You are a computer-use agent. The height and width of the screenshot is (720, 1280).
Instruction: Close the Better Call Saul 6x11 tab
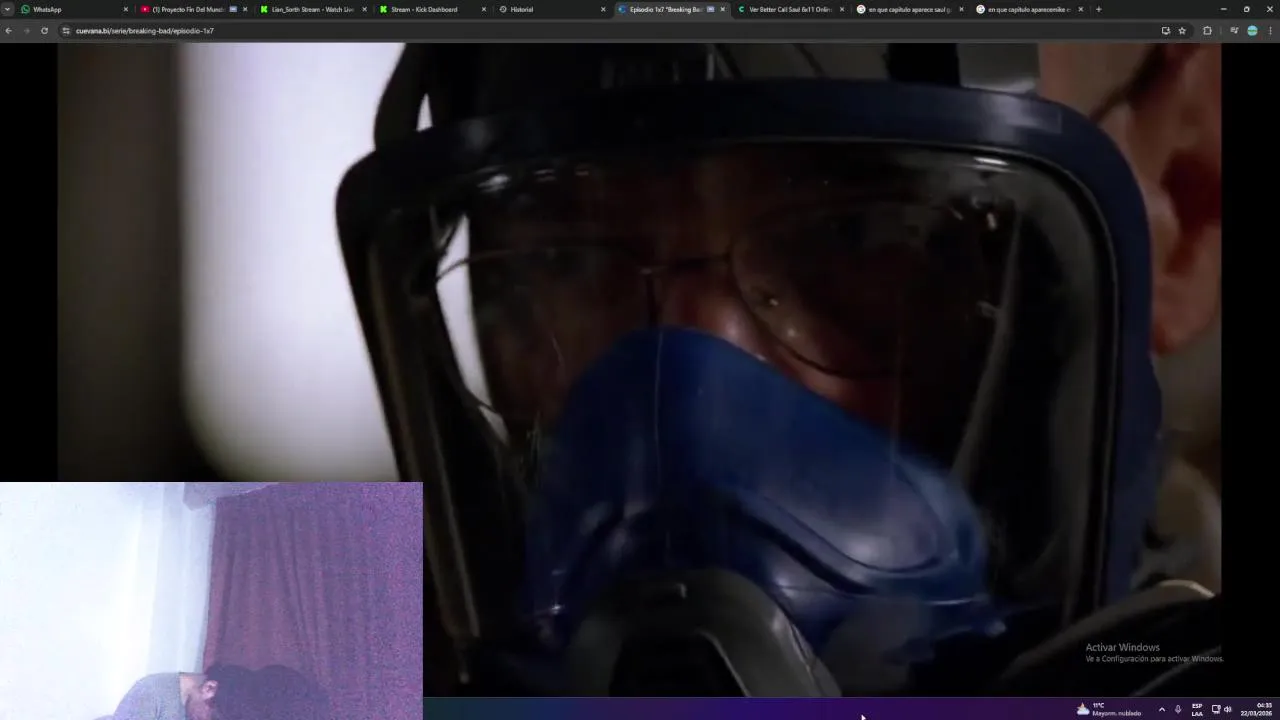pos(842,9)
